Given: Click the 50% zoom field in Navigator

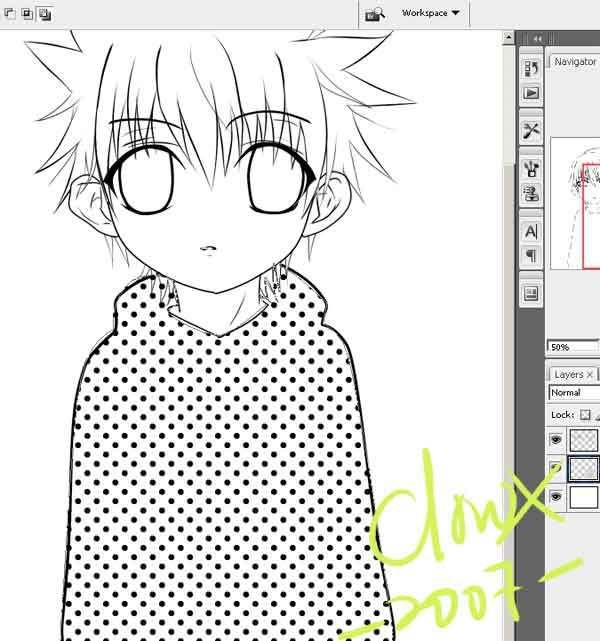Looking at the screenshot, I should coord(572,347).
